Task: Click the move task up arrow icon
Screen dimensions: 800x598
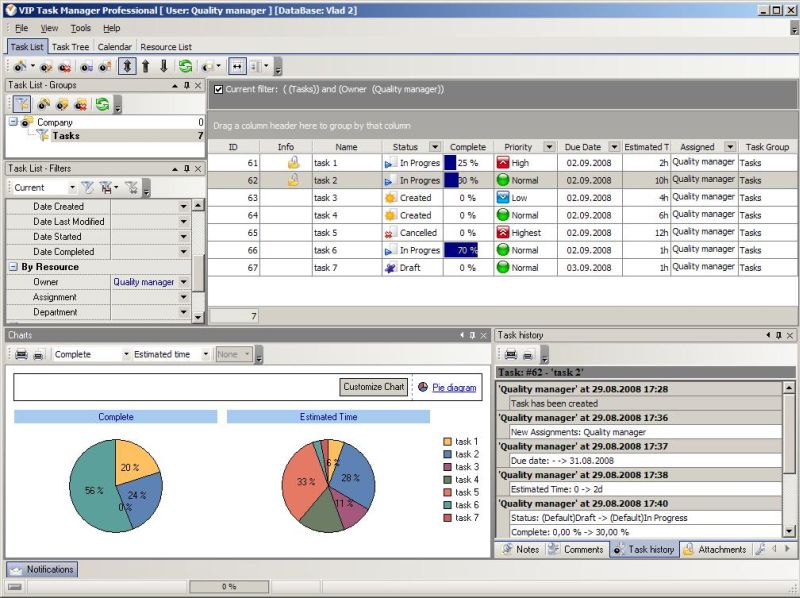Action: pos(146,67)
